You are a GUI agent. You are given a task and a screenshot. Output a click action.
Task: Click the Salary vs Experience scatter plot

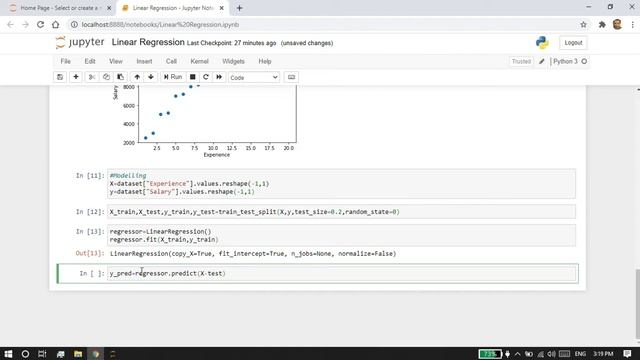click(204, 121)
